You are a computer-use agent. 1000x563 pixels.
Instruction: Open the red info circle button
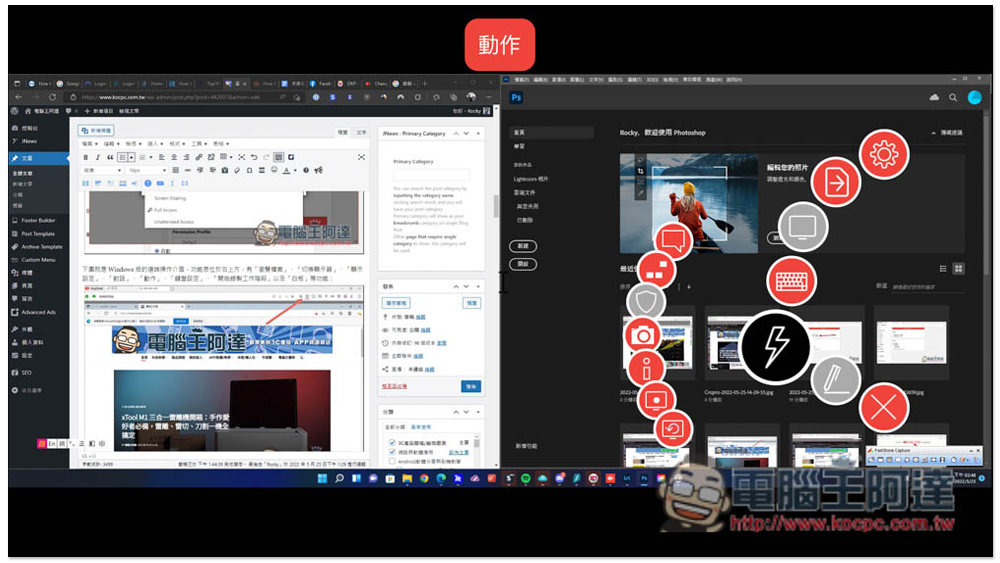[x=646, y=368]
